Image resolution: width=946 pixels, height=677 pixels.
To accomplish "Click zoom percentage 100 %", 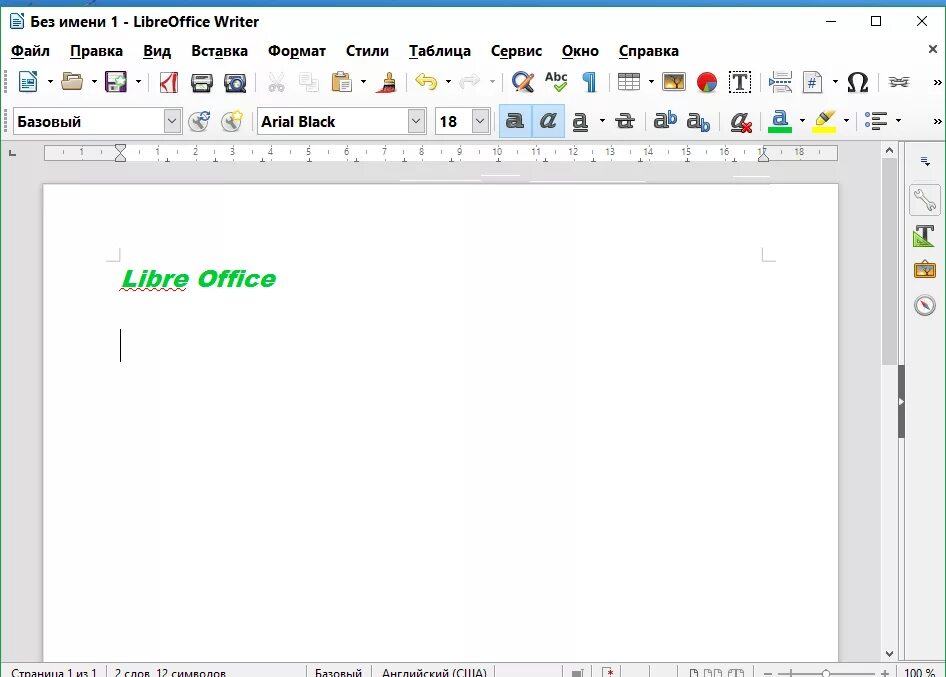I will point(919,672).
